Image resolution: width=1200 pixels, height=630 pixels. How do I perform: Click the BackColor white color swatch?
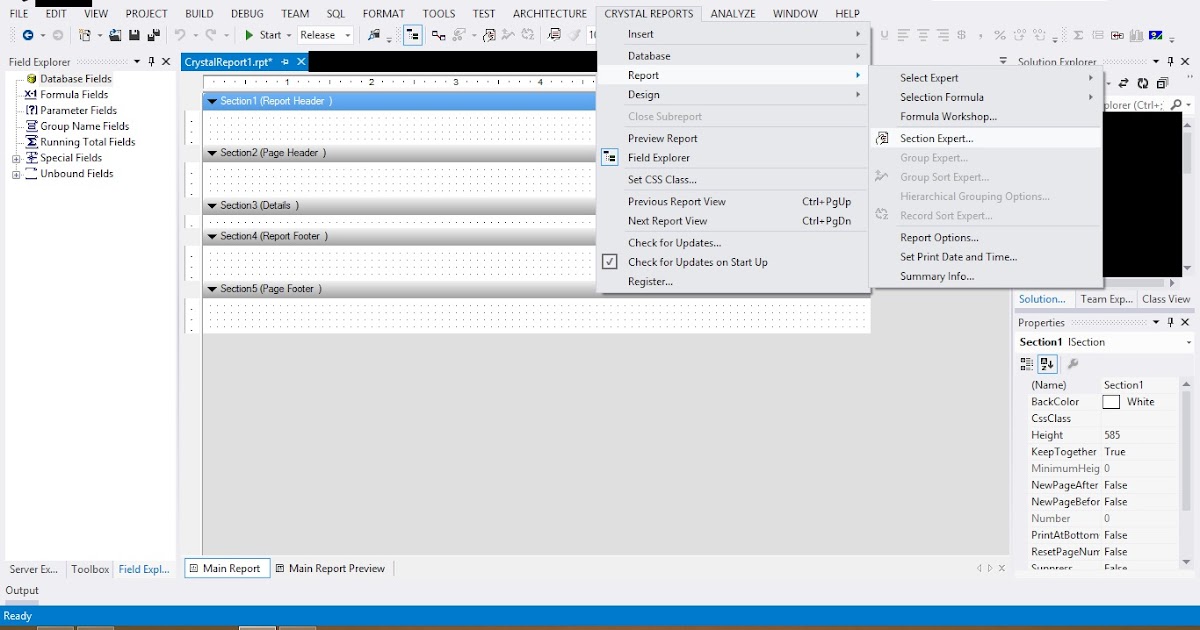(1111, 402)
